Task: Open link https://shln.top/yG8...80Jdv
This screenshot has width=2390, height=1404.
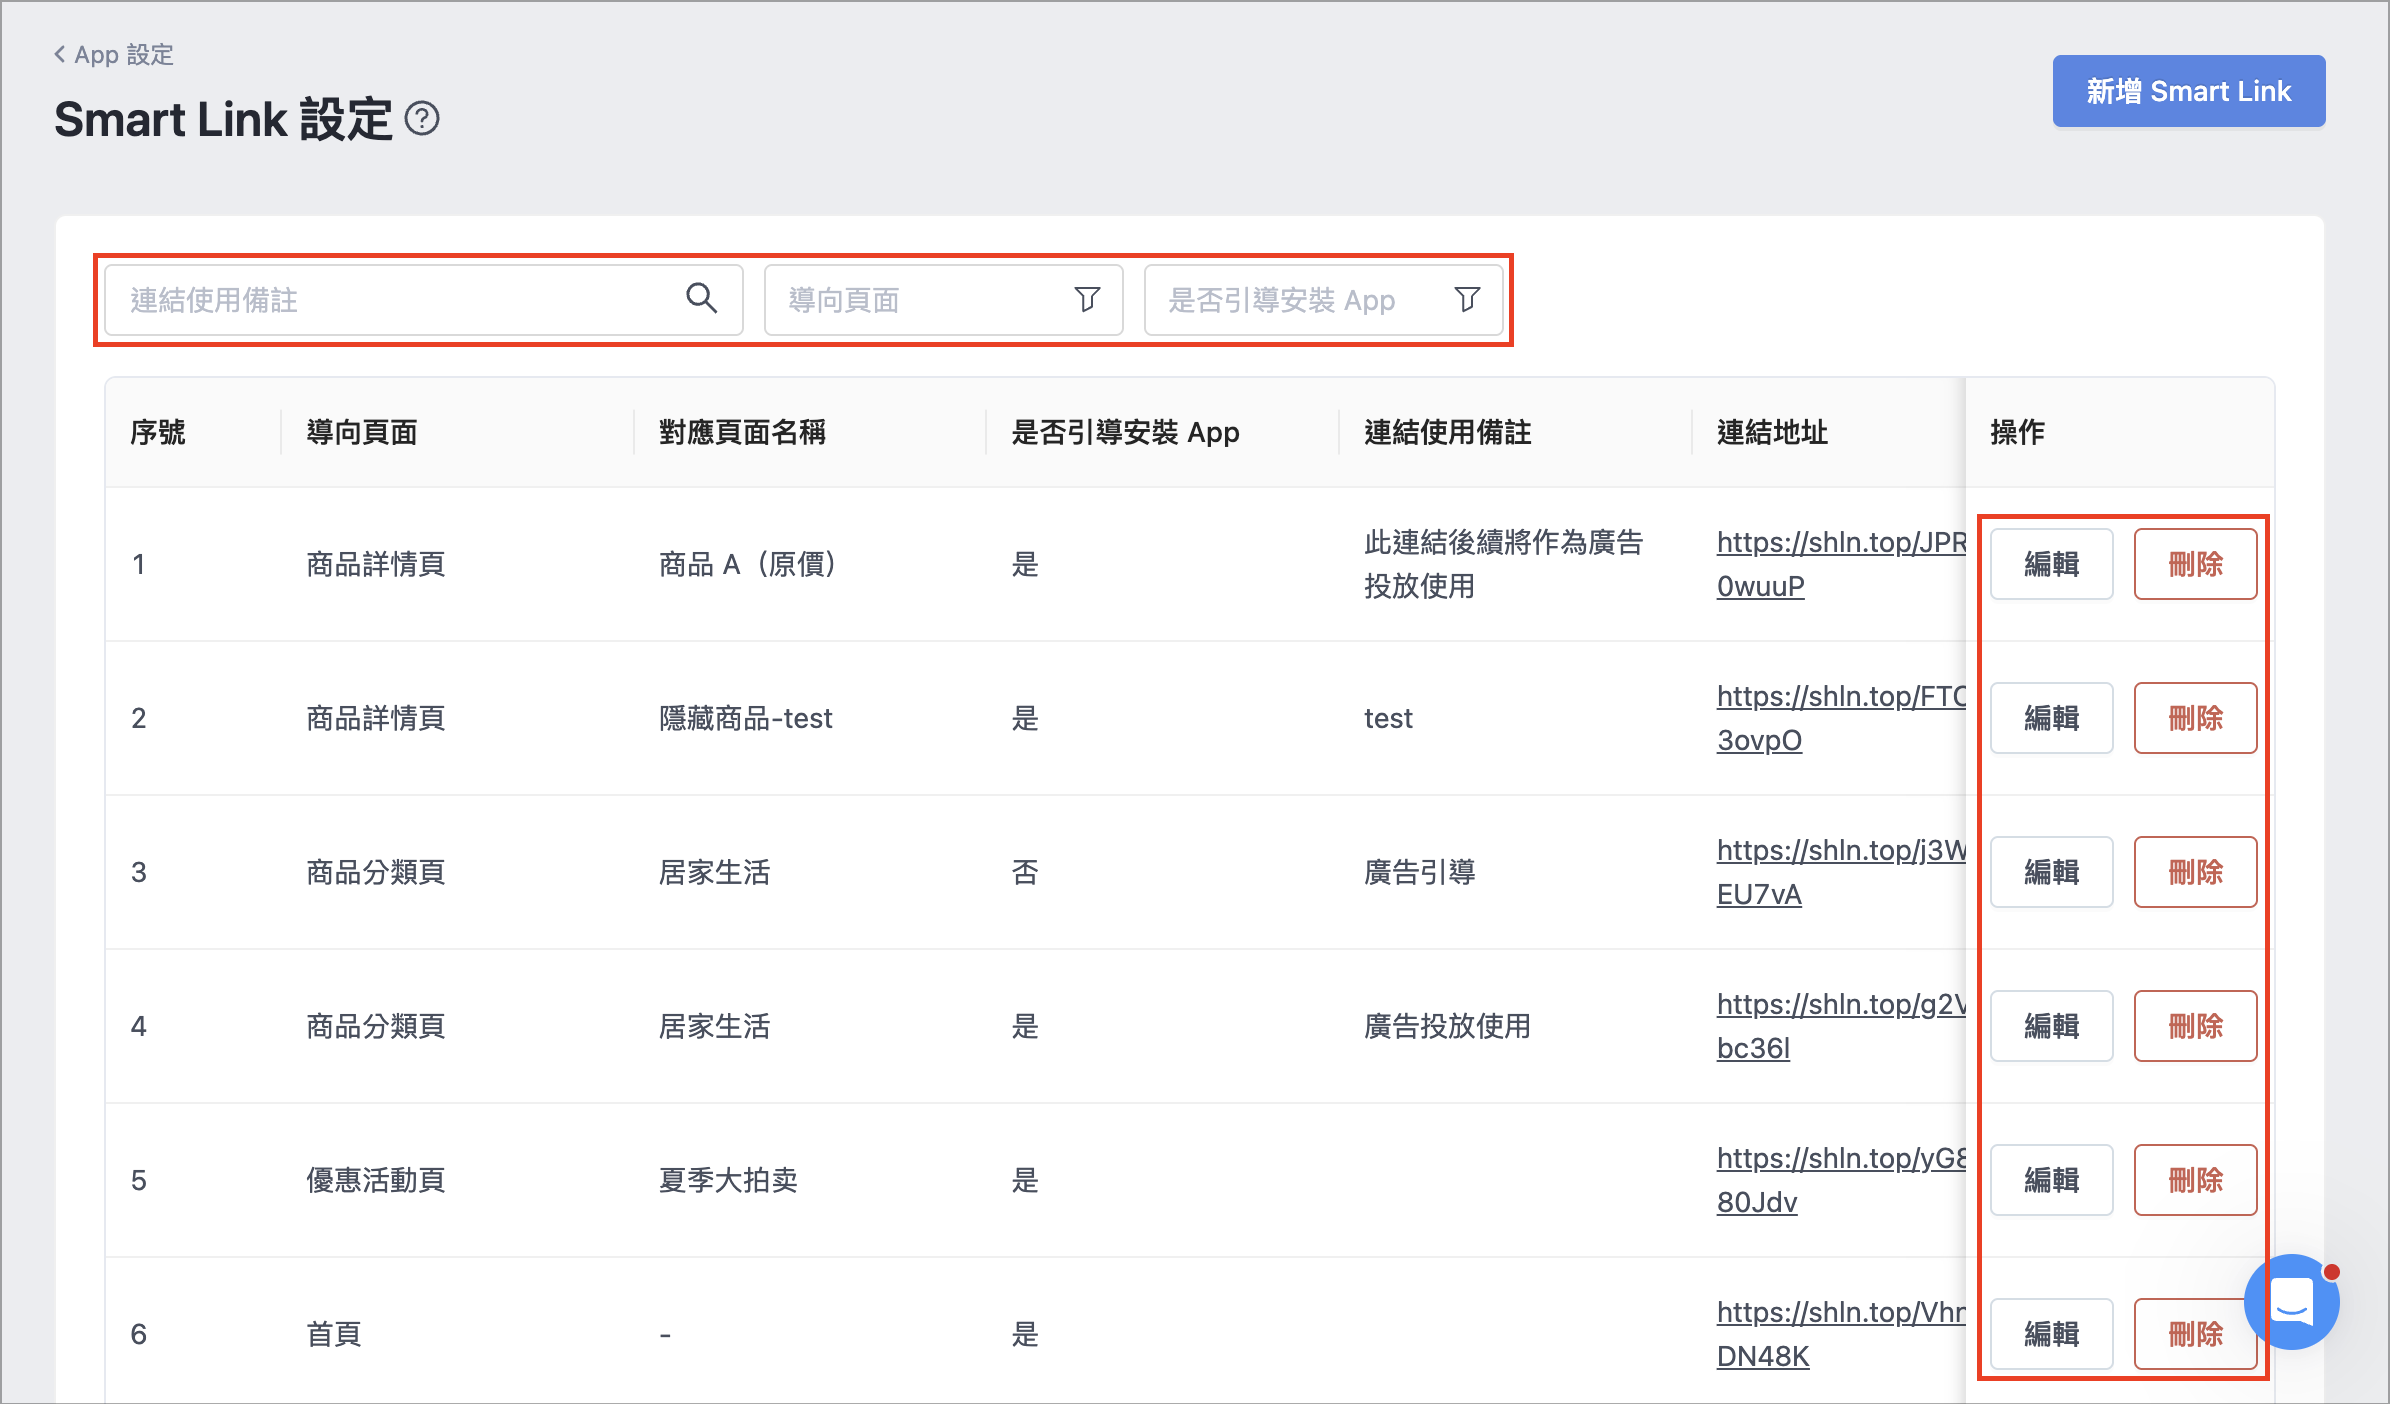Action: click(x=1841, y=1180)
